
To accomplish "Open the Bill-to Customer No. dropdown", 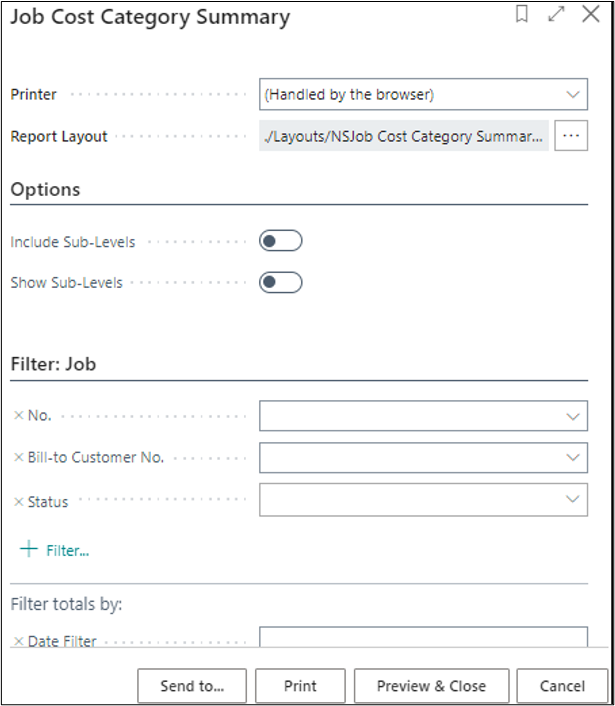I will 573,457.
